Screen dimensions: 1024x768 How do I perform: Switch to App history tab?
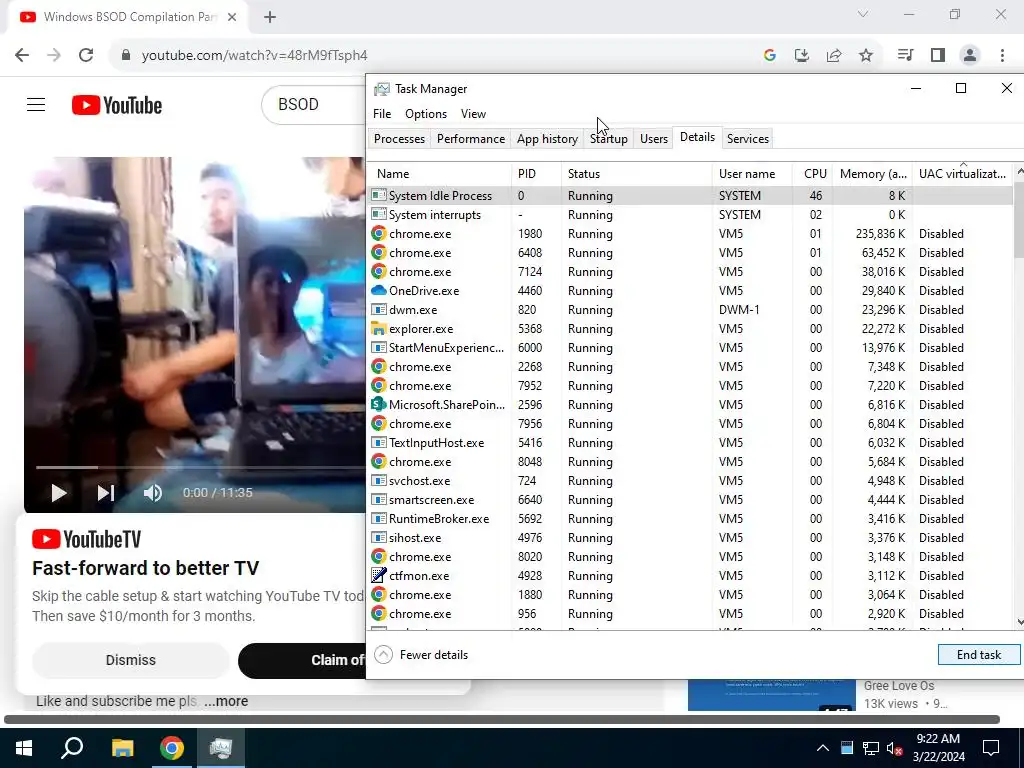(547, 138)
